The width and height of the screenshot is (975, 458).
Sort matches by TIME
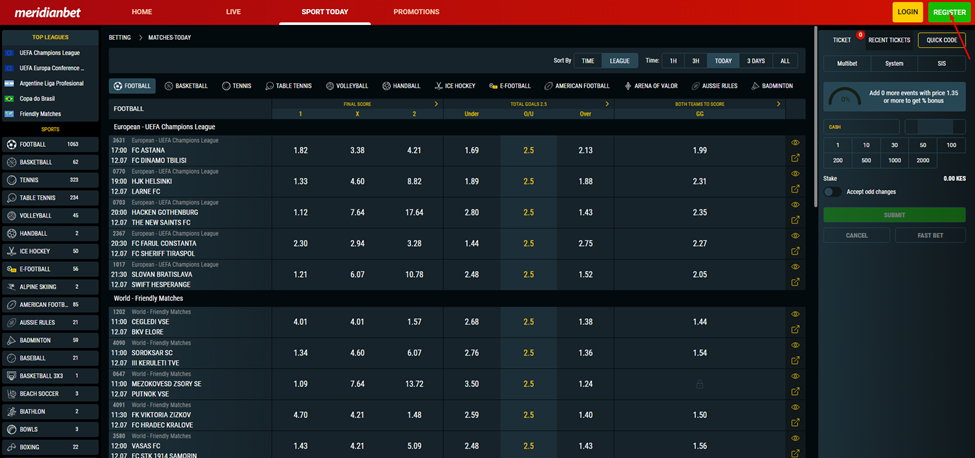[588, 61]
